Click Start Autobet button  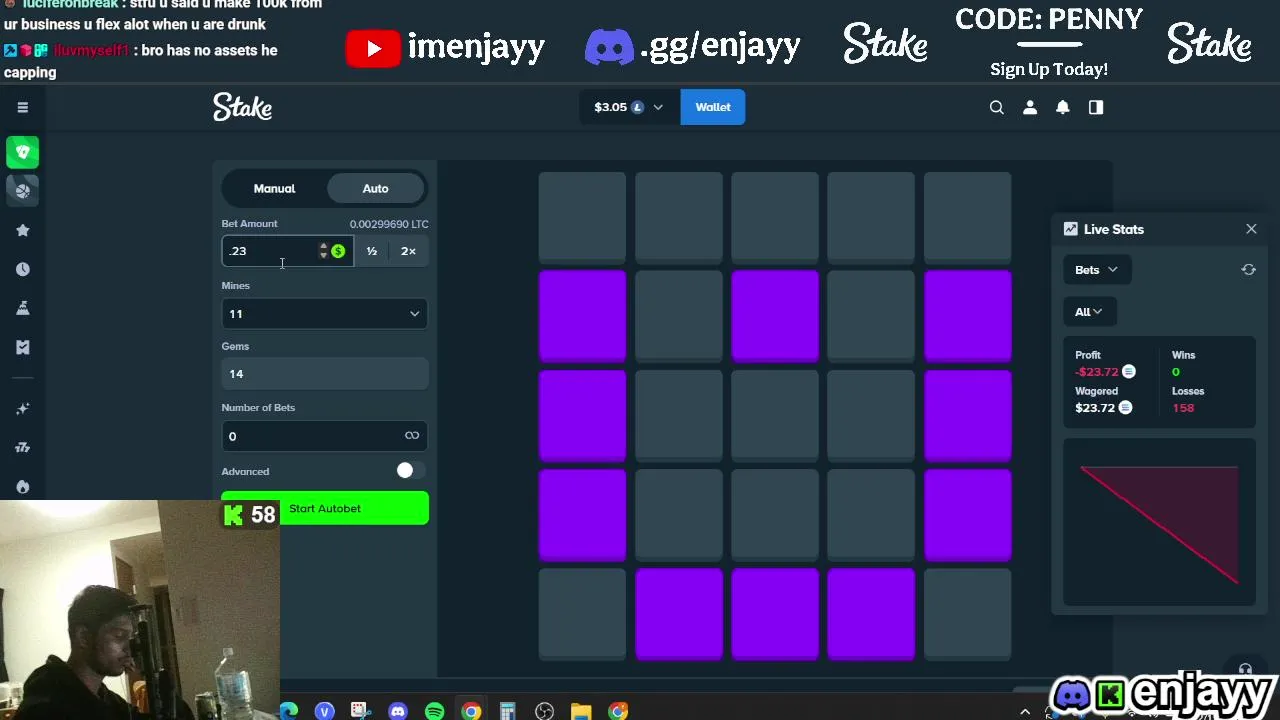pos(325,508)
